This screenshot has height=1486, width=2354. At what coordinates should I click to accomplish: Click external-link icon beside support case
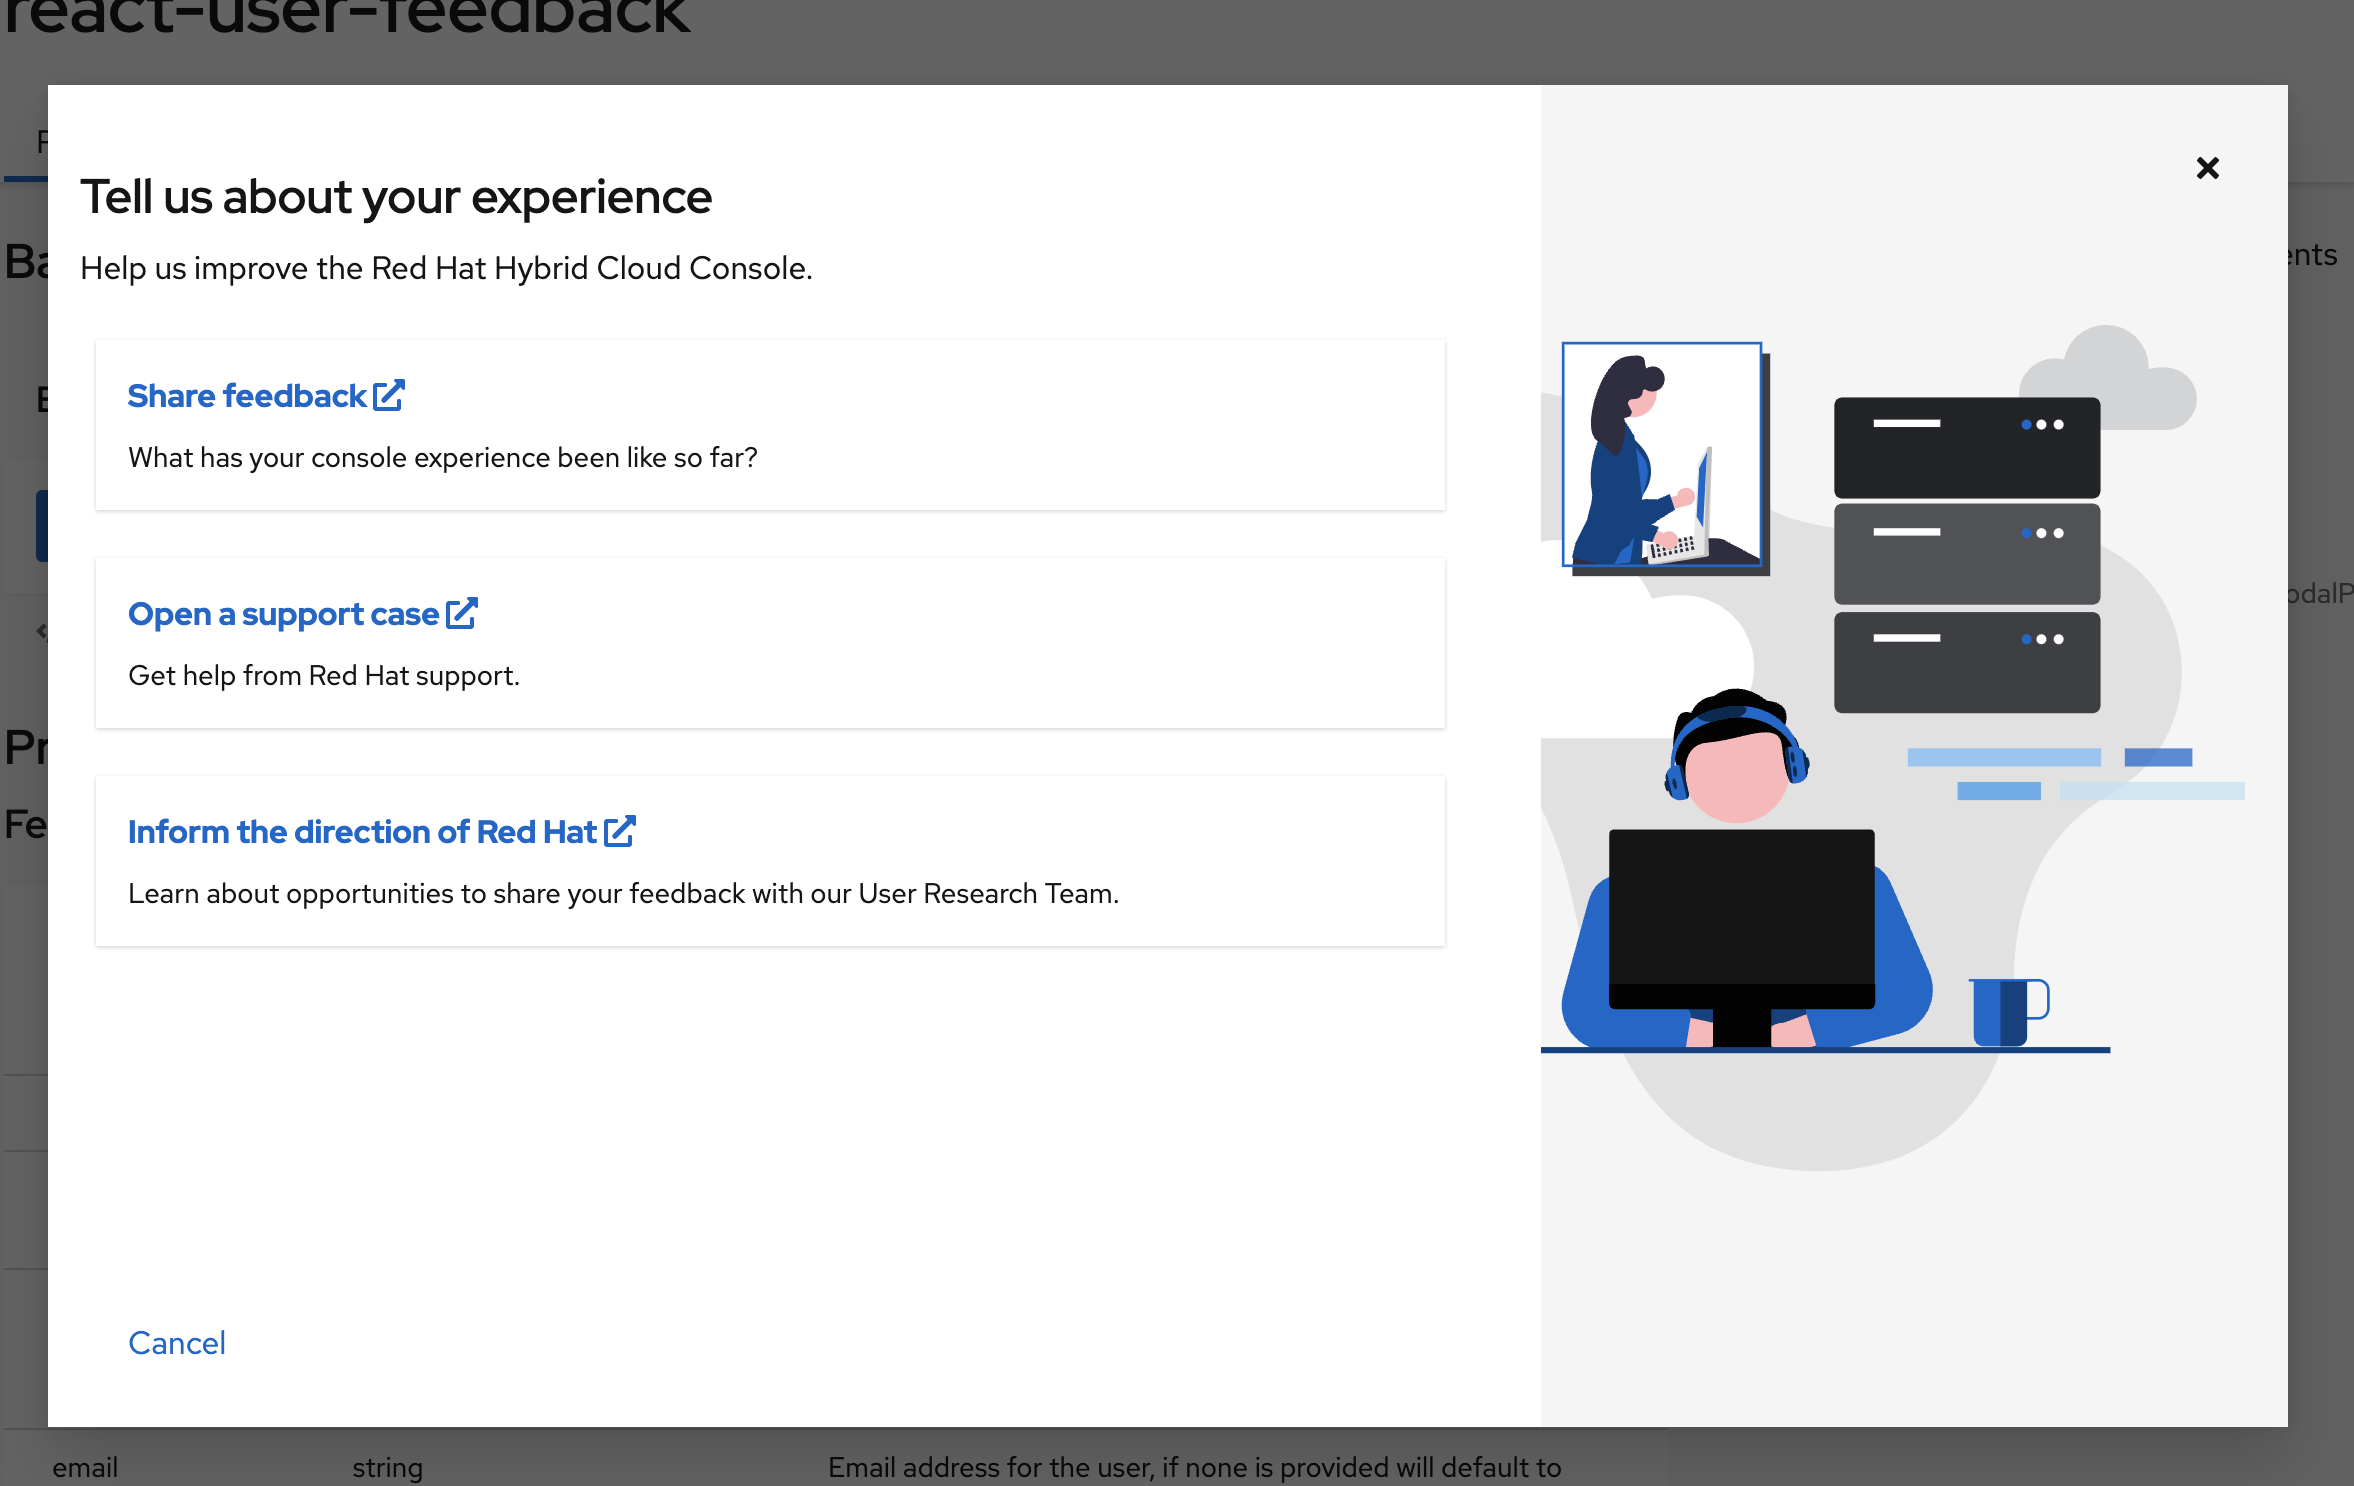pyautogui.click(x=462, y=613)
